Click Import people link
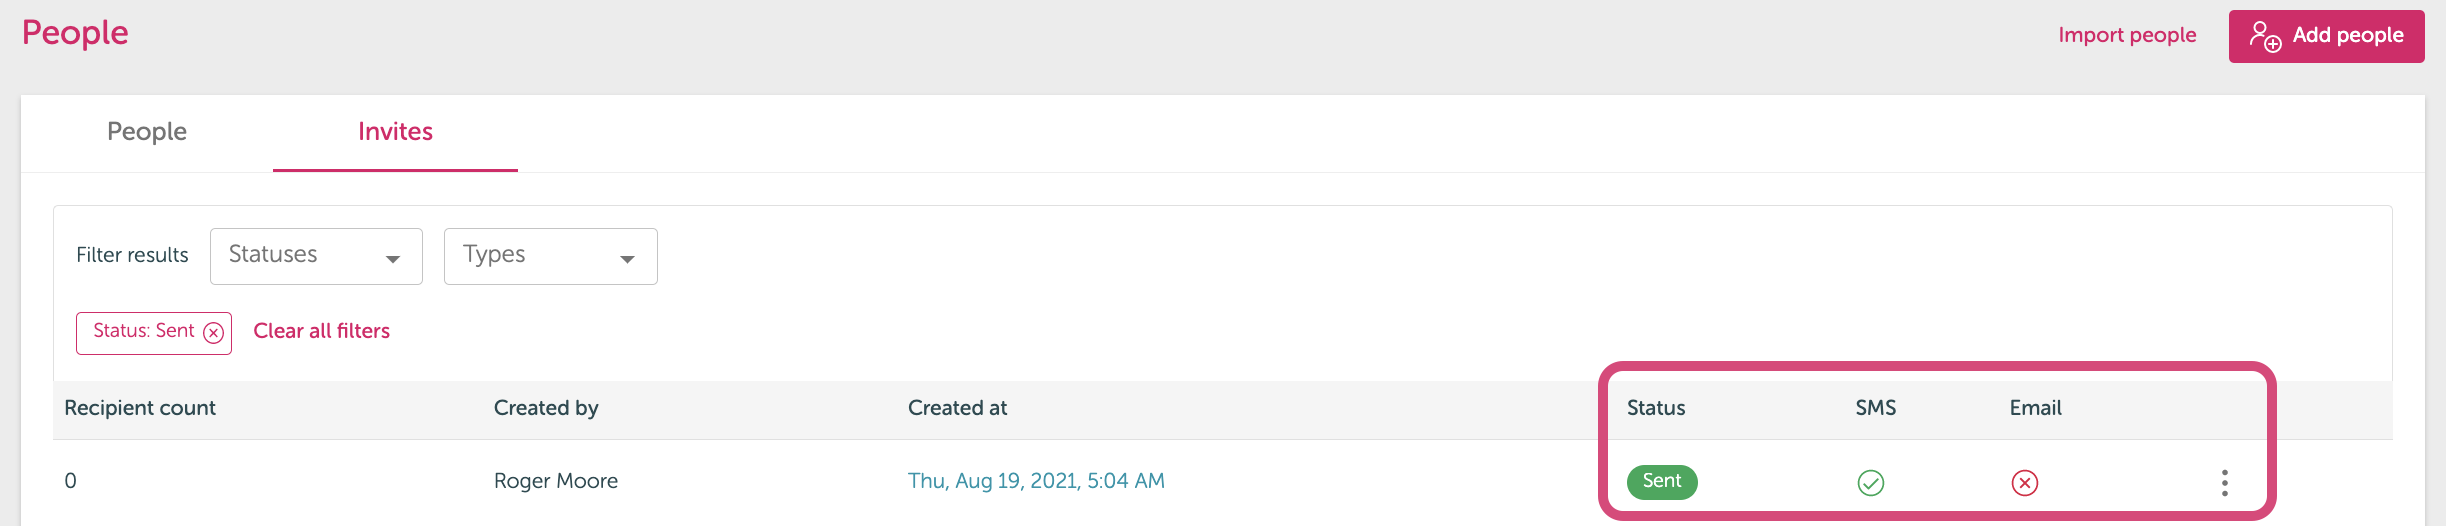Screen dimensions: 2446x526 pyautogui.click(x=2127, y=35)
